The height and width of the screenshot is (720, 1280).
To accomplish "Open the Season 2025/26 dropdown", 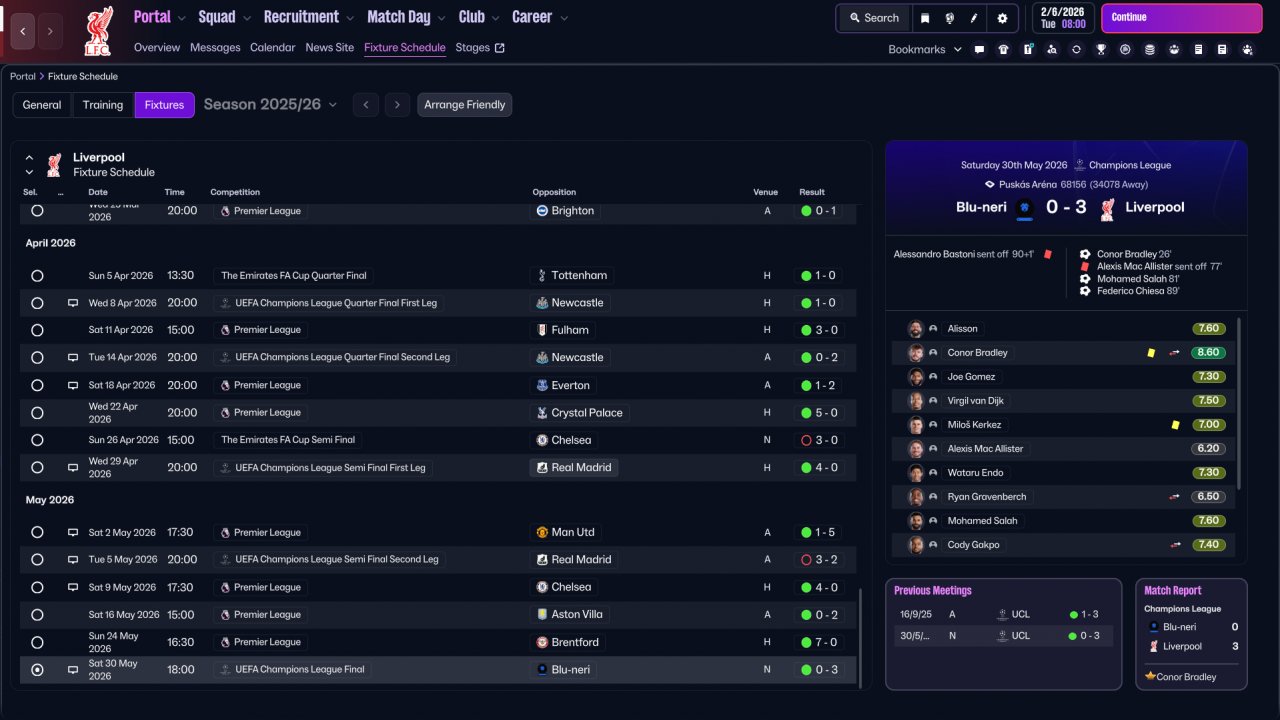I will [270, 105].
